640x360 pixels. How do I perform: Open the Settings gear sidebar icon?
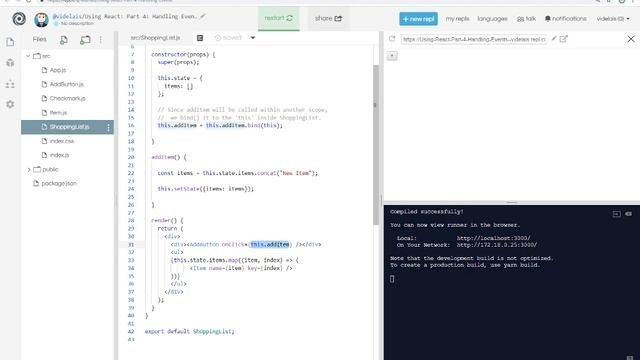click(x=10, y=104)
